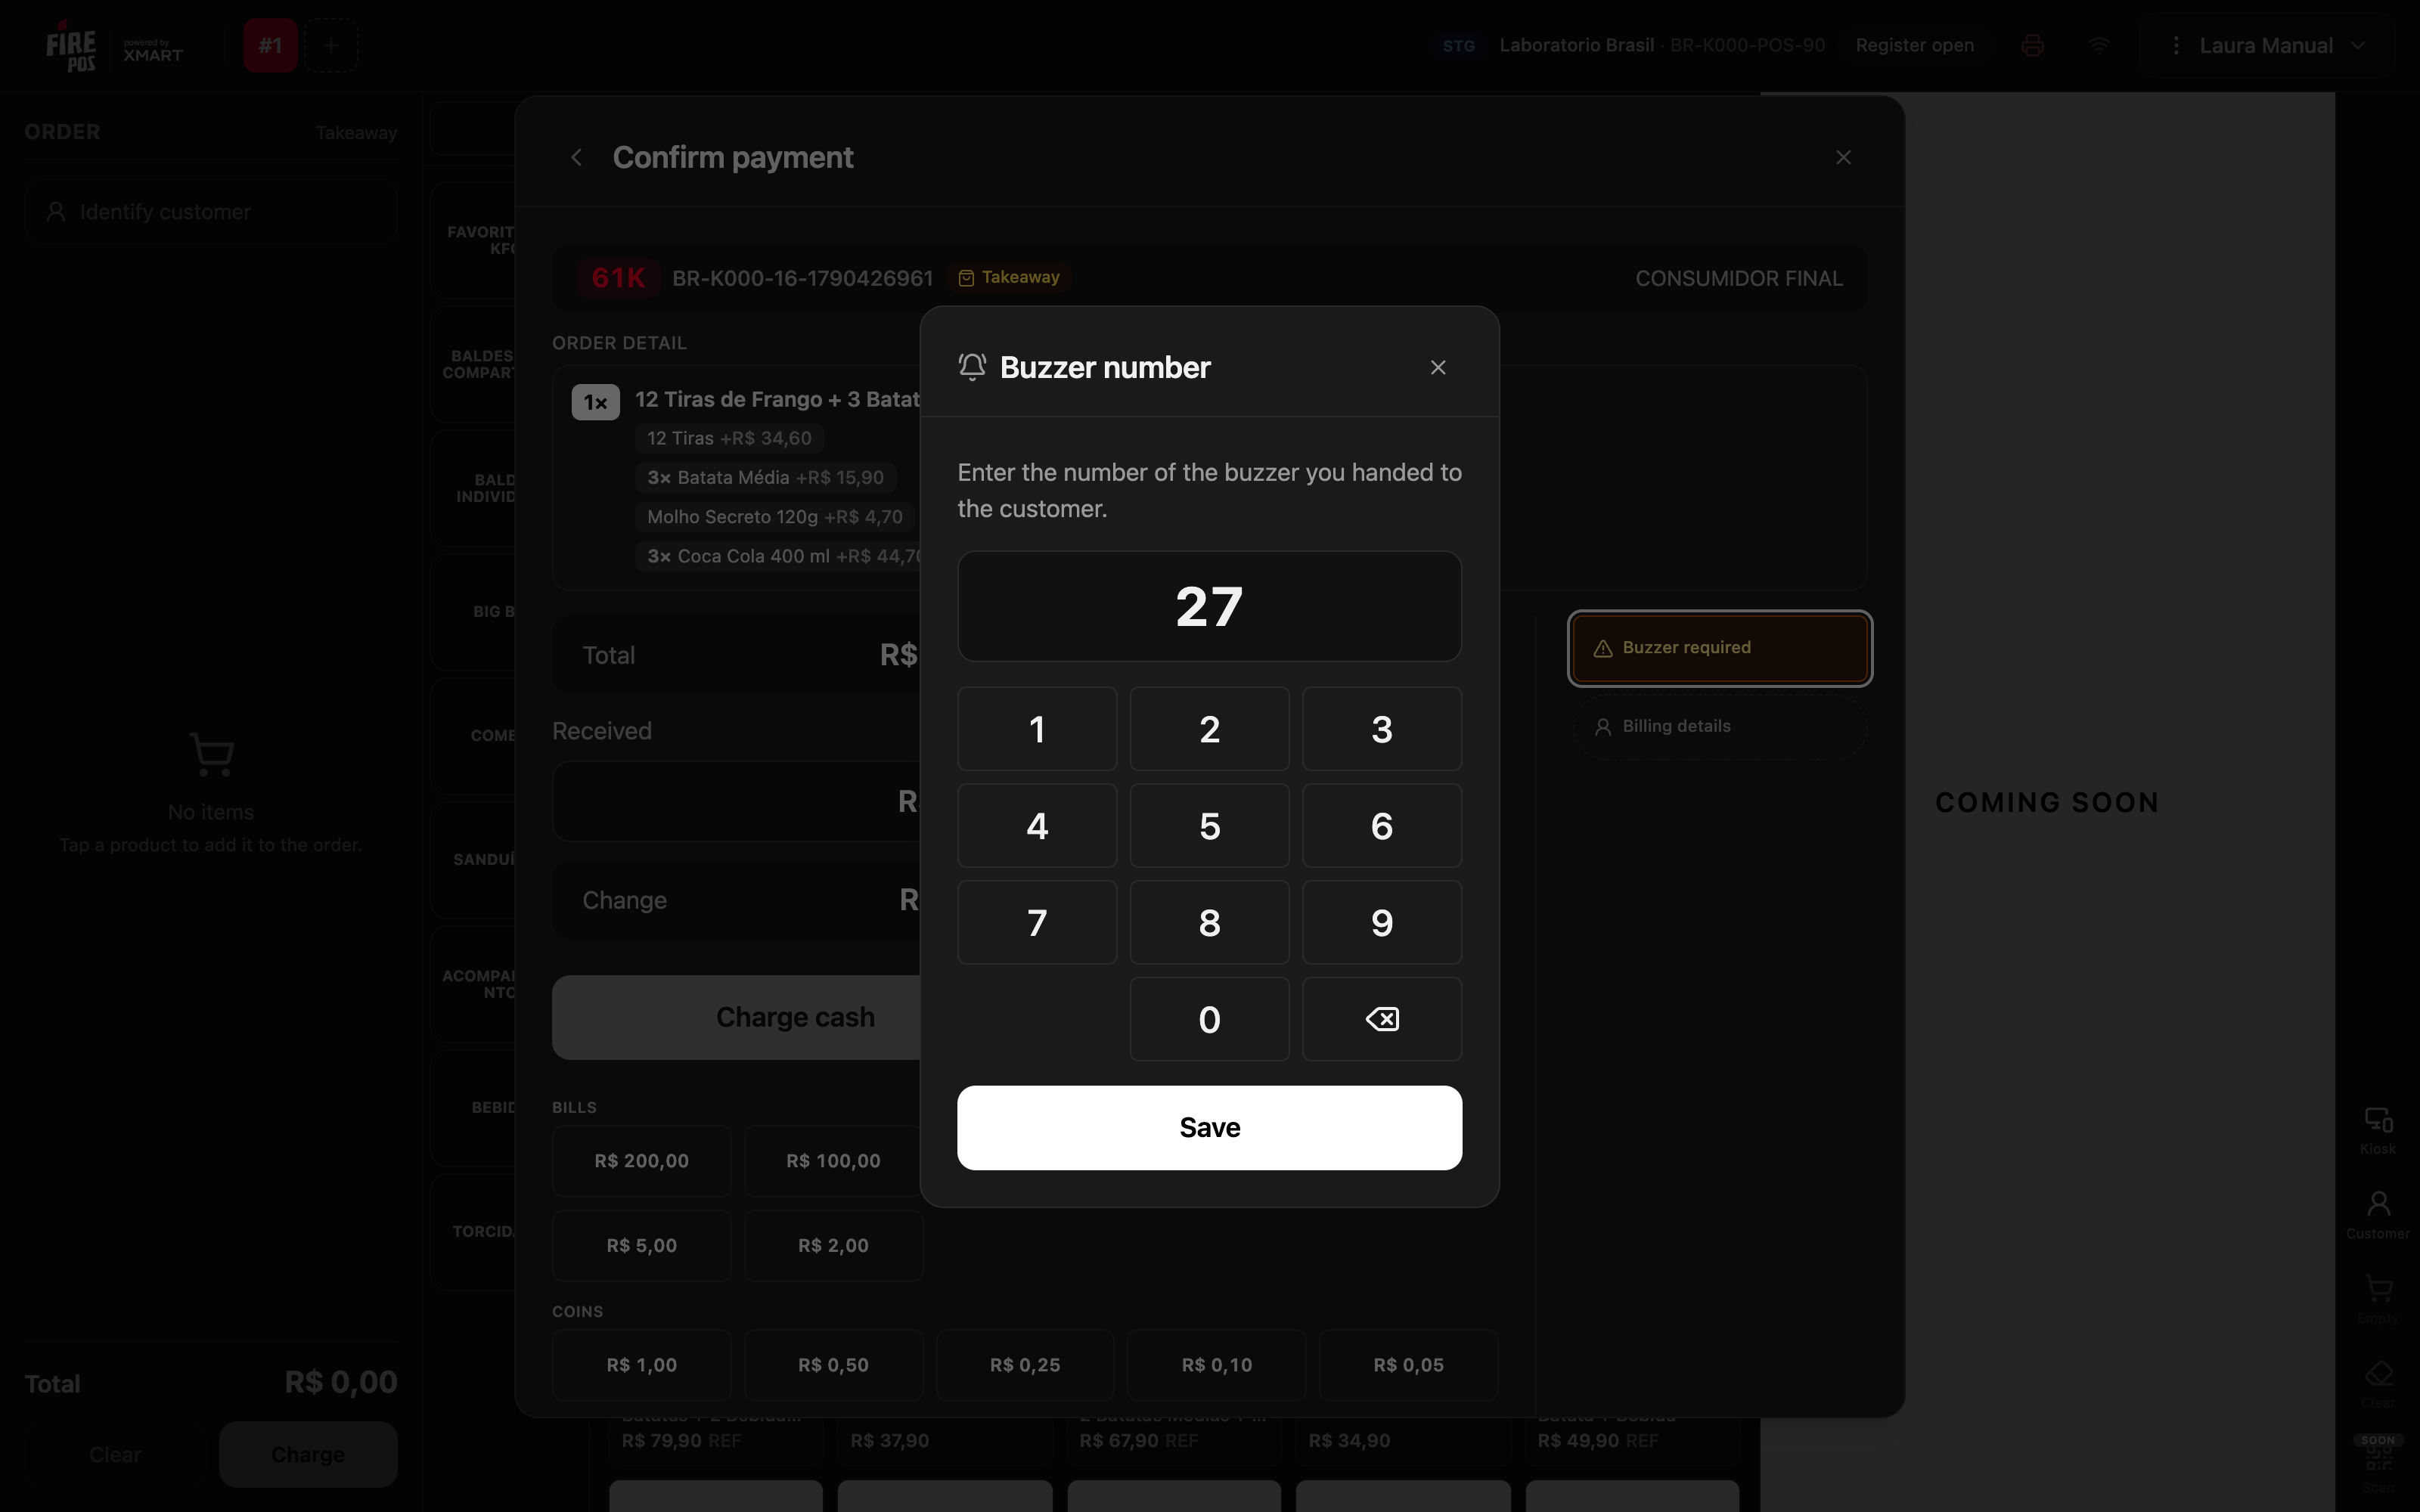The height and width of the screenshot is (1512, 2420).
Task: Click the Charge cash button
Action: [795, 1018]
